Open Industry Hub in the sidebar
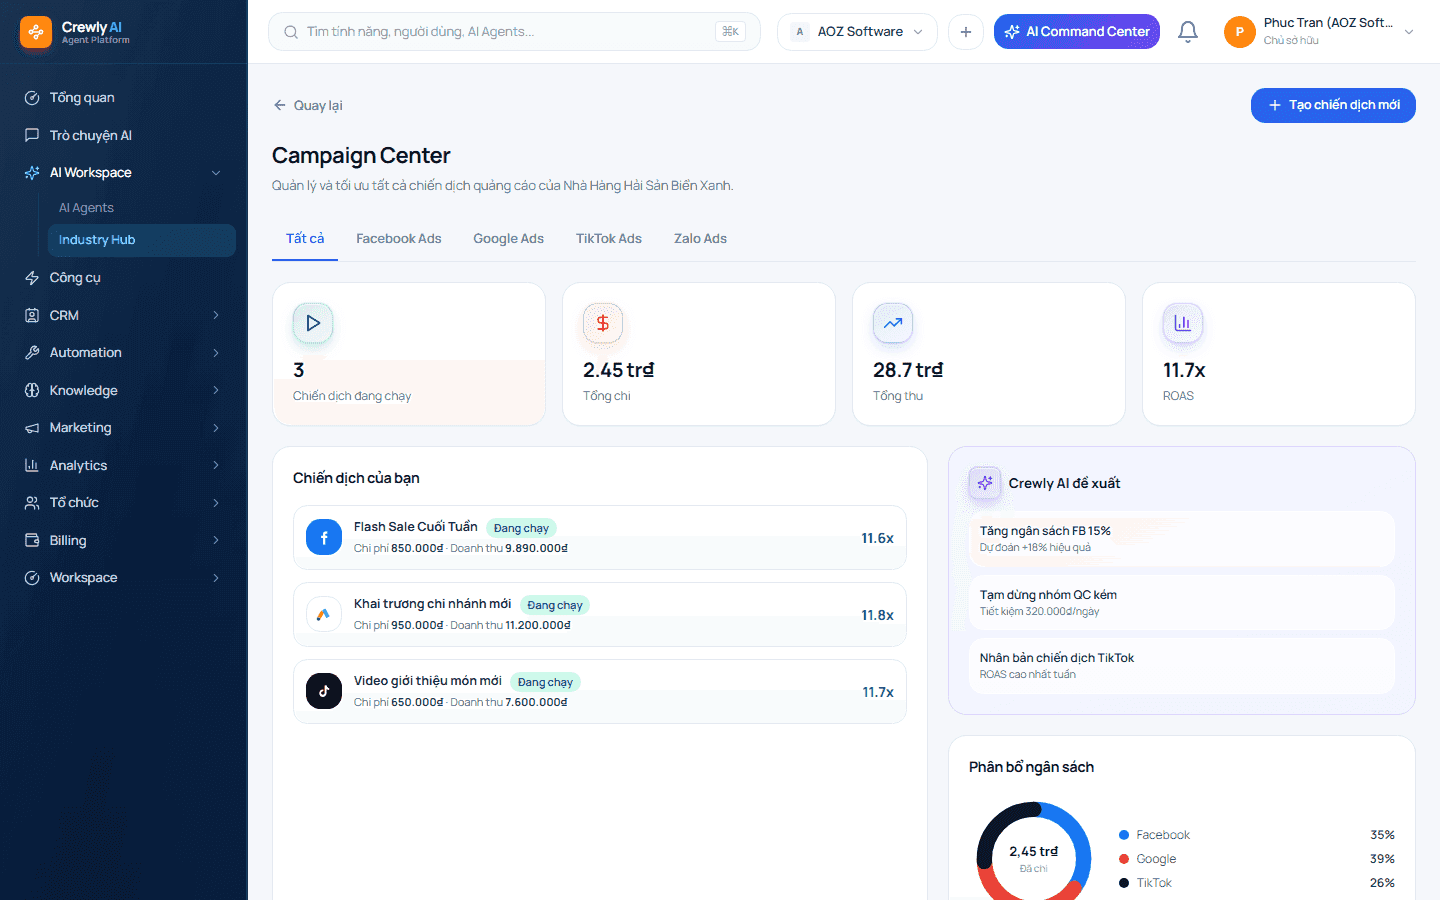Image resolution: width=1440 pixels, height=900 pixels. click(142, 240)
